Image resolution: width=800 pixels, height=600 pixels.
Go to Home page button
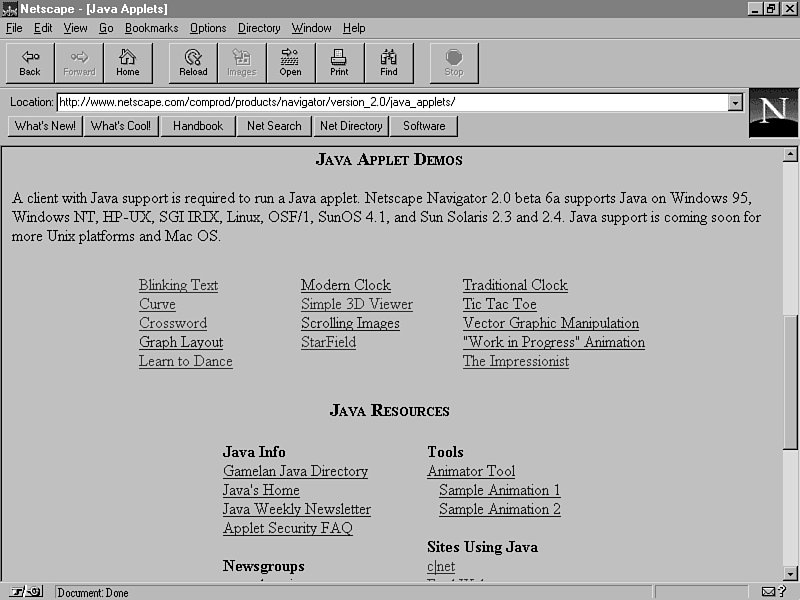(128, 63)
